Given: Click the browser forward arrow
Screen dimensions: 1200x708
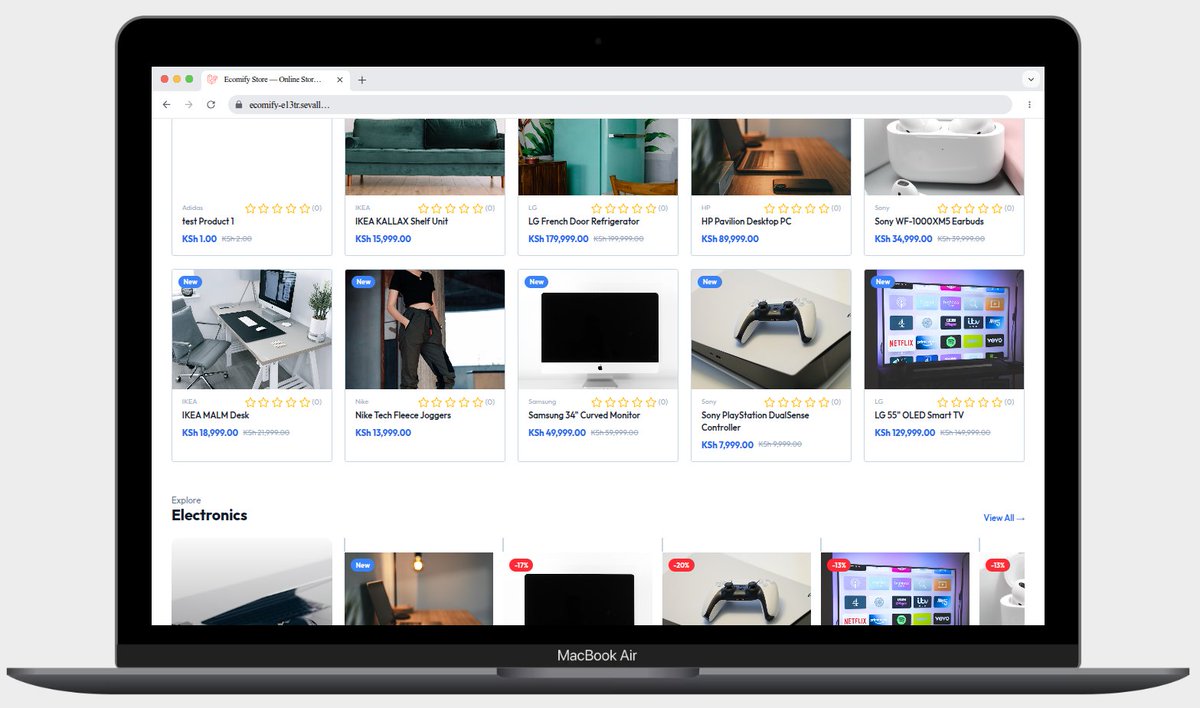Looking at the screenshot, I should tap(189, 104).
